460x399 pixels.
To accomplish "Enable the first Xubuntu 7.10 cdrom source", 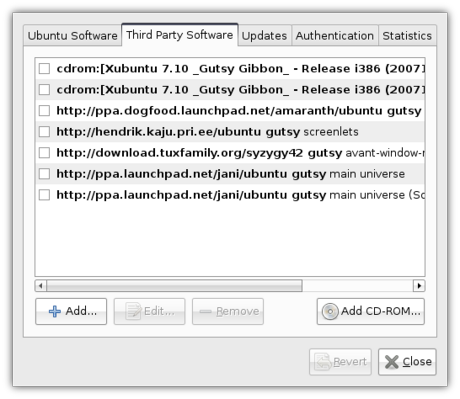I will pyautogui.click(x=44, y=69).
